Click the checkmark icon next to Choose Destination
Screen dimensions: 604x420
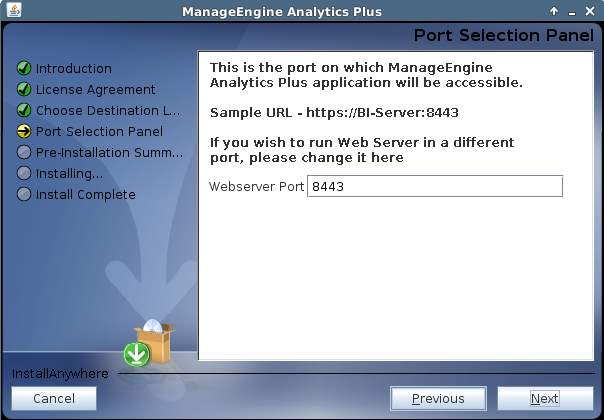[24, 110]
